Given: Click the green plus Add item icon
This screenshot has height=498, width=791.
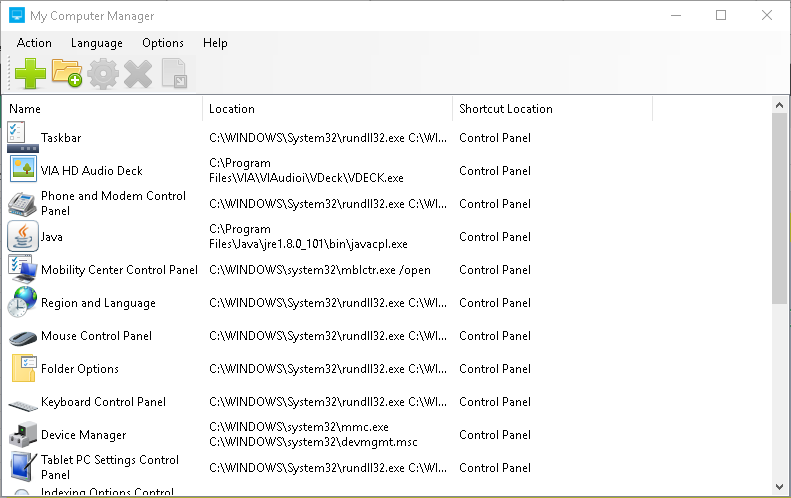Looking at the screenshot, I should (x=30, y=74).
